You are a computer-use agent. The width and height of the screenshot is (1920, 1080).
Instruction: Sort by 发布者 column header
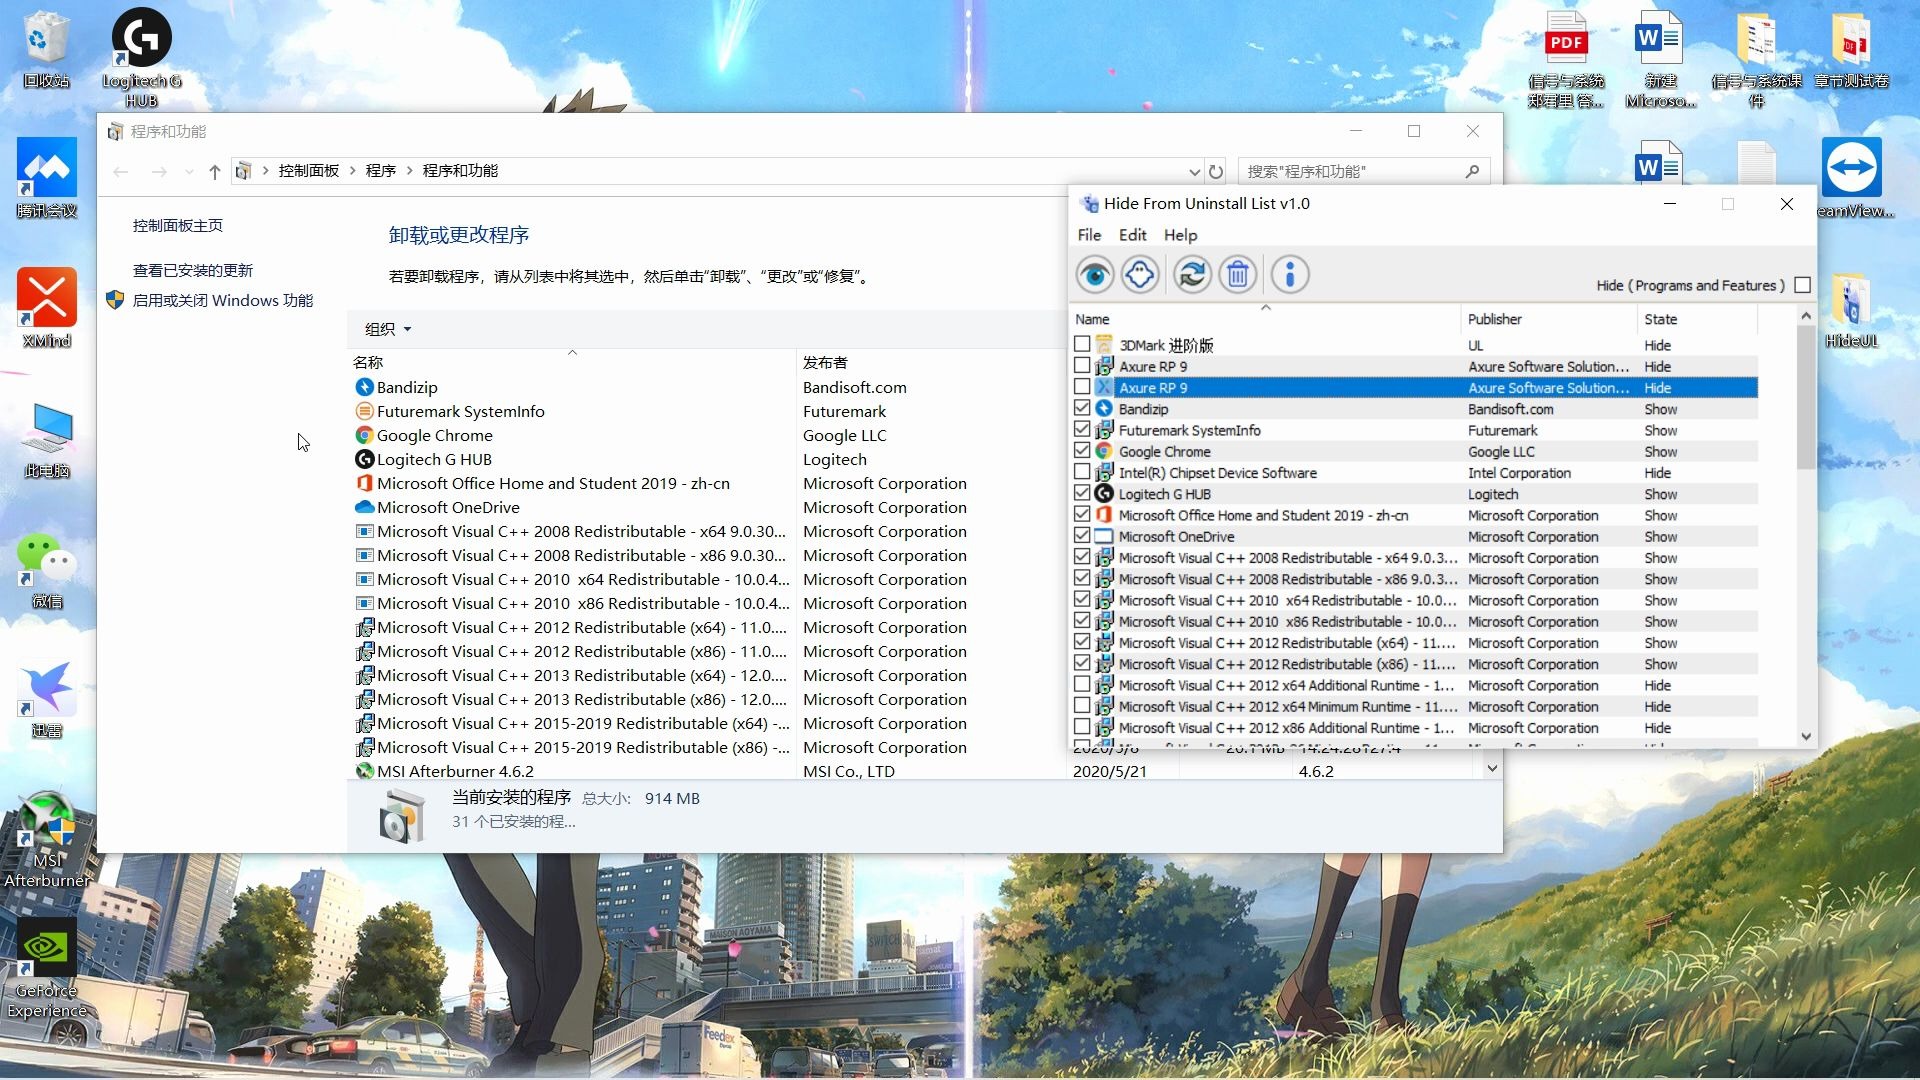click(930, 362)
